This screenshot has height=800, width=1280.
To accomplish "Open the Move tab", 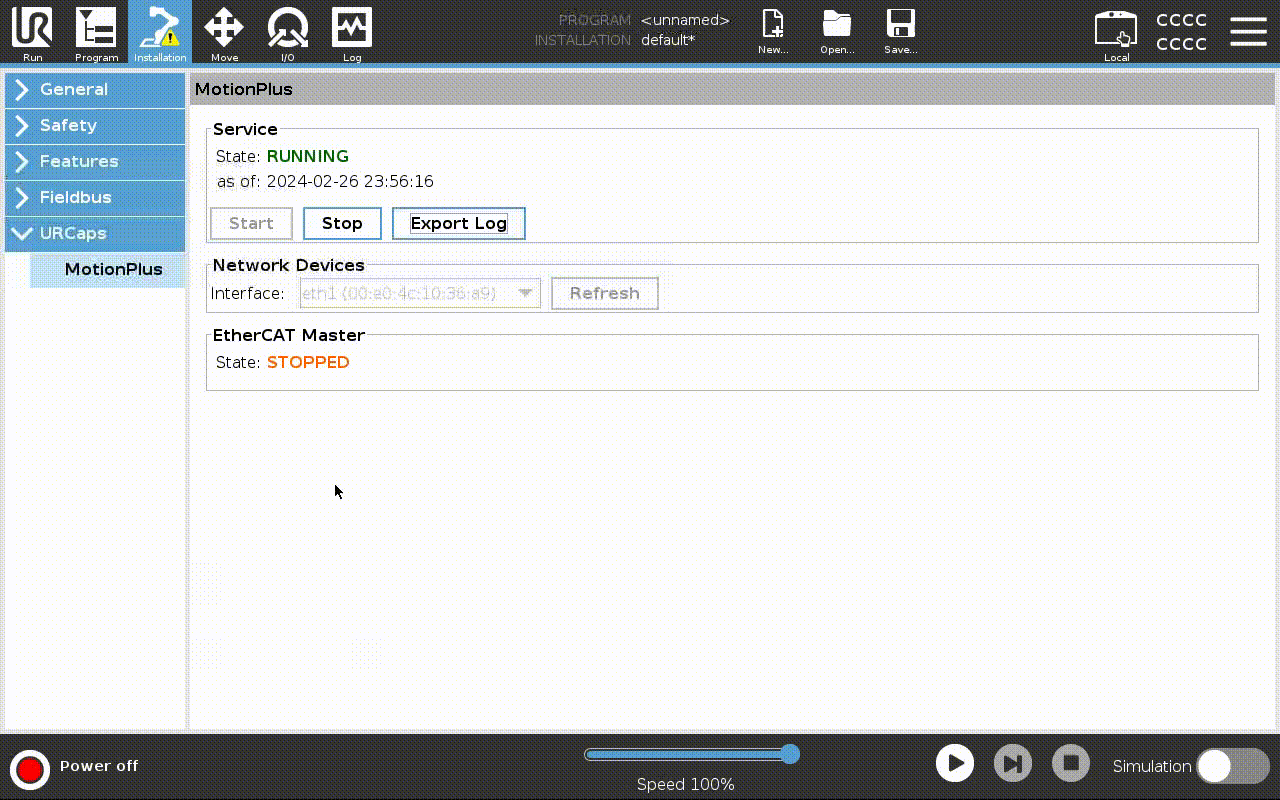I will [224, 33].
